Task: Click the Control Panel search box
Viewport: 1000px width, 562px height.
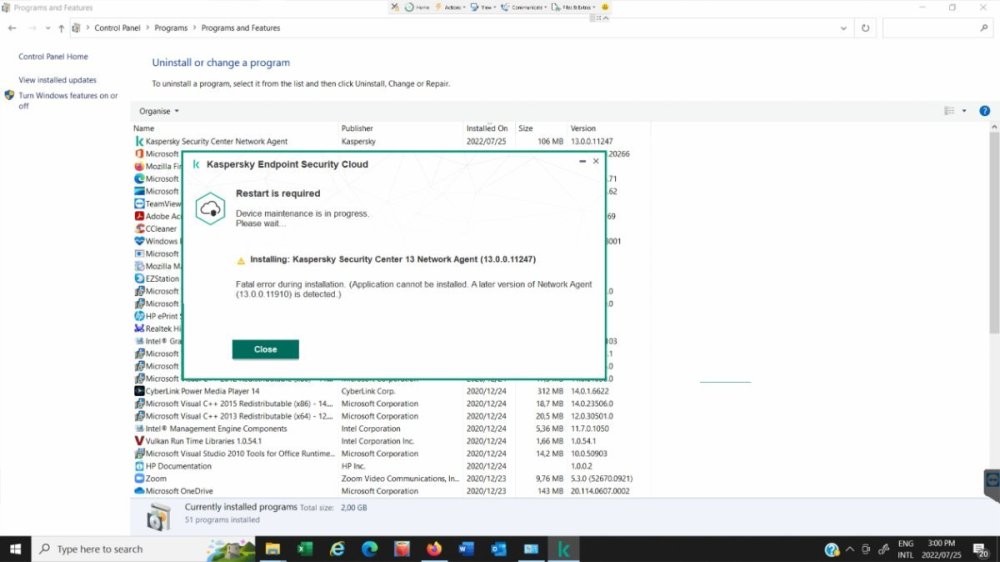Action: click(937, 28)
